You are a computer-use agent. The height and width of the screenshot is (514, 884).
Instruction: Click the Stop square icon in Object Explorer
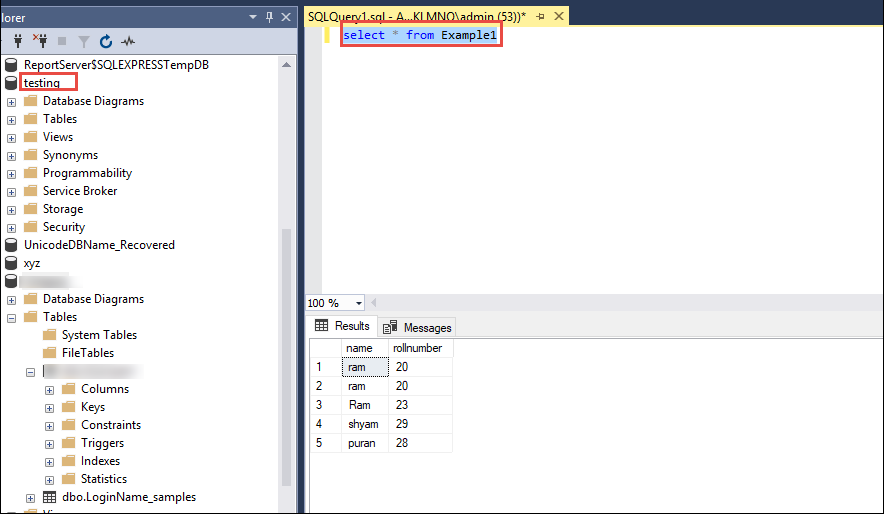[62, 41]
